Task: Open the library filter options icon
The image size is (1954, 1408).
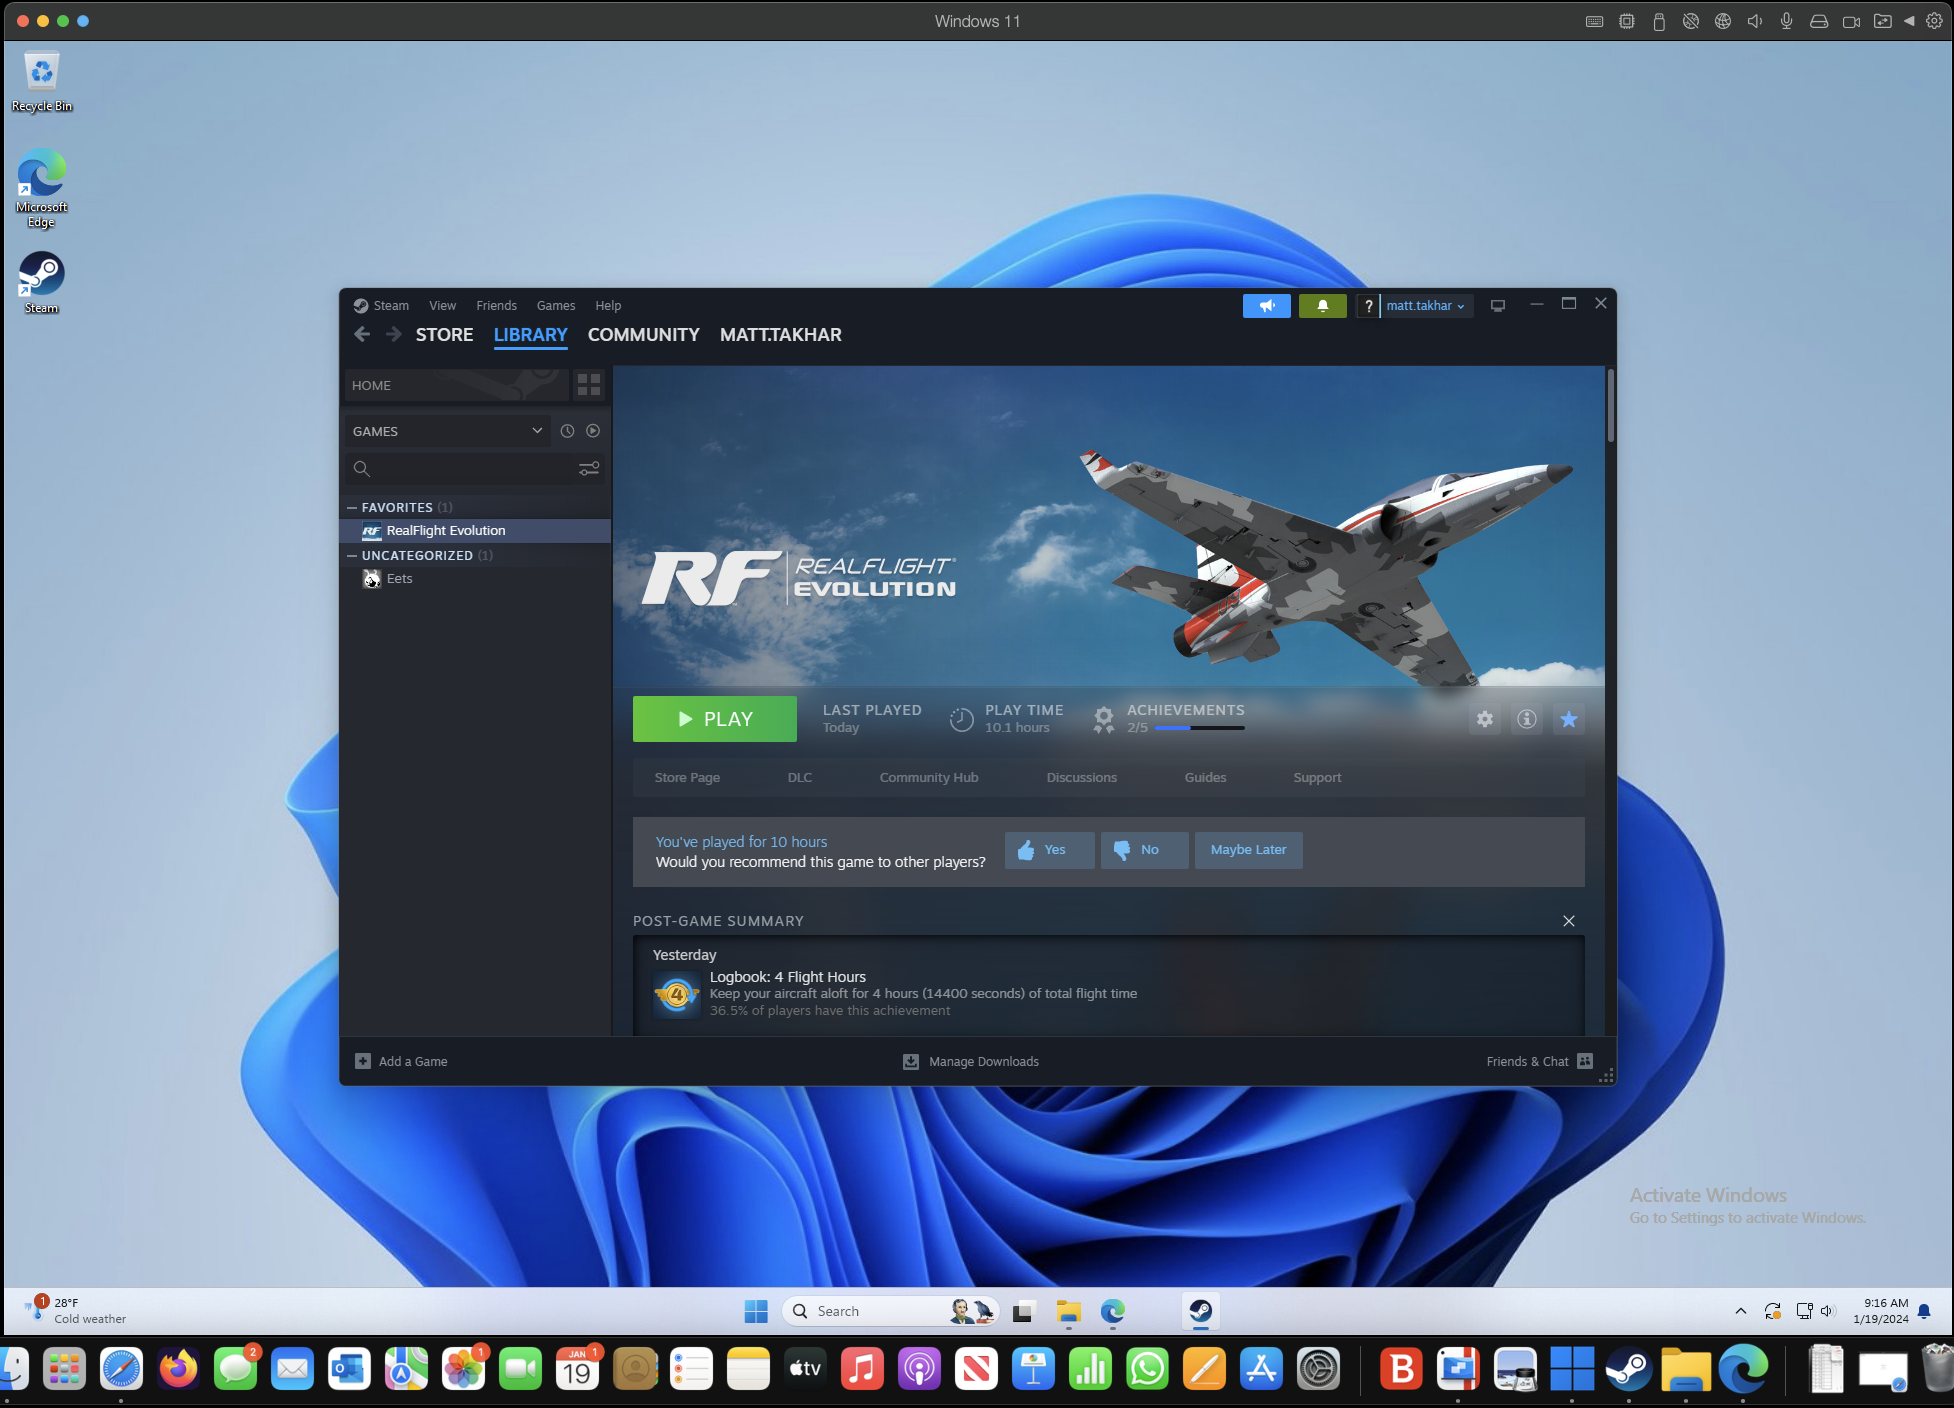Action: point(588,468)
